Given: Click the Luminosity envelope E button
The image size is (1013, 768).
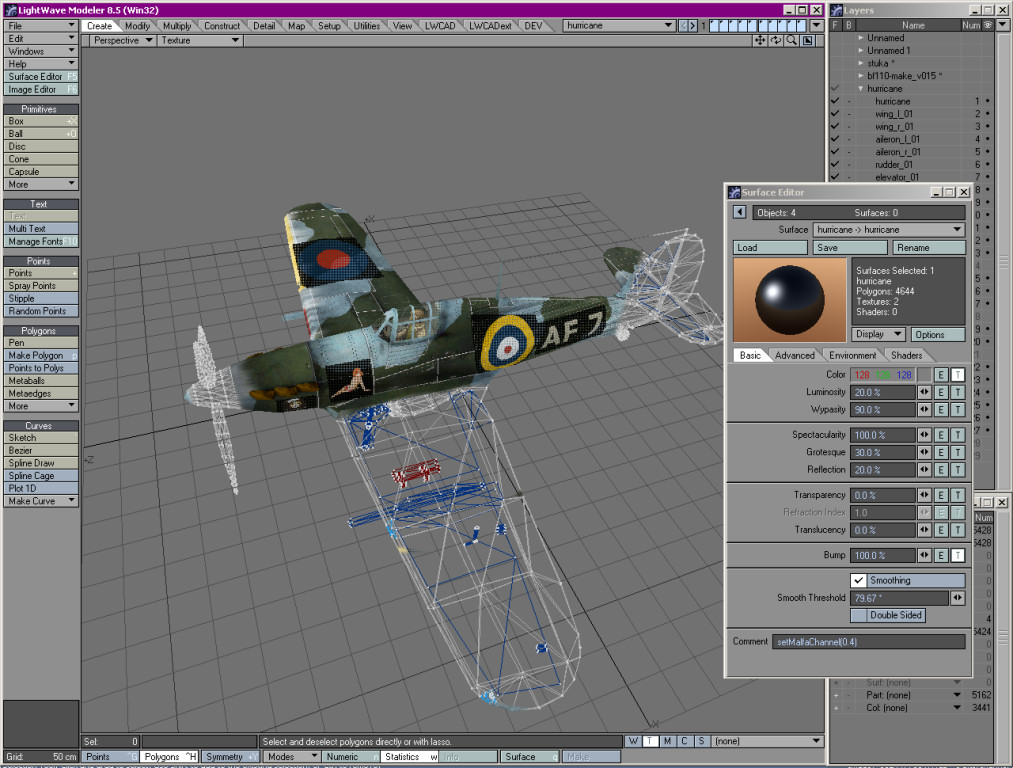Looking at the screenshot, I should [941, 392].
